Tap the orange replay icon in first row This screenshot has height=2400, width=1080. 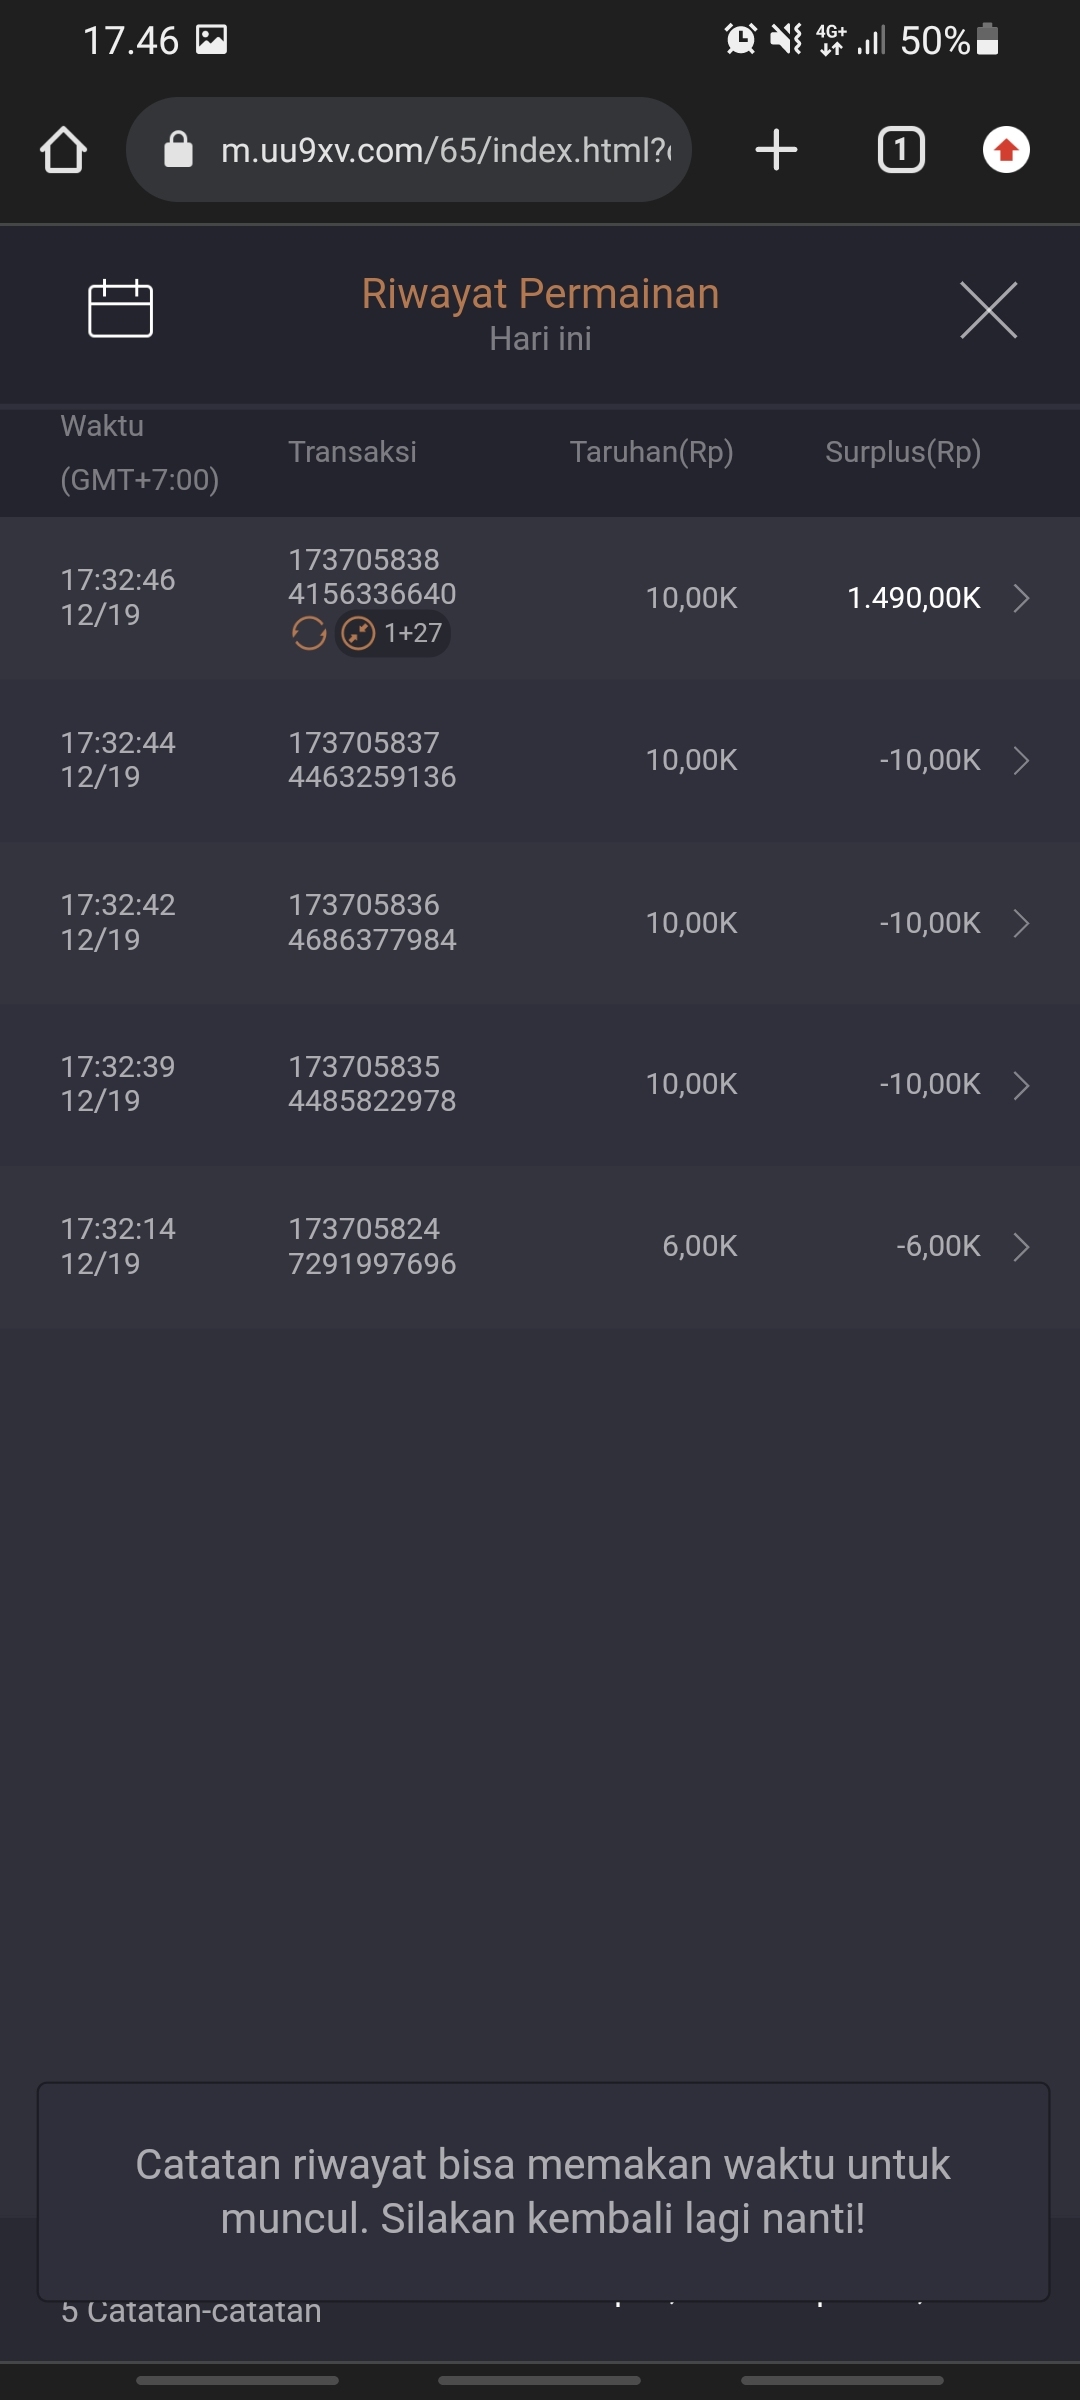[x=309, y=633]
